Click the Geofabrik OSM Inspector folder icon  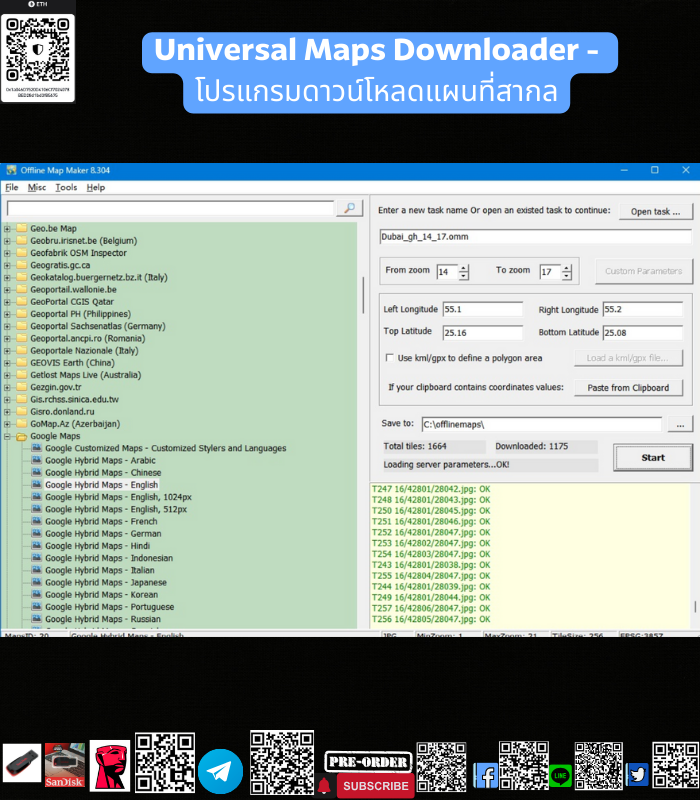[x=21, y=253]
